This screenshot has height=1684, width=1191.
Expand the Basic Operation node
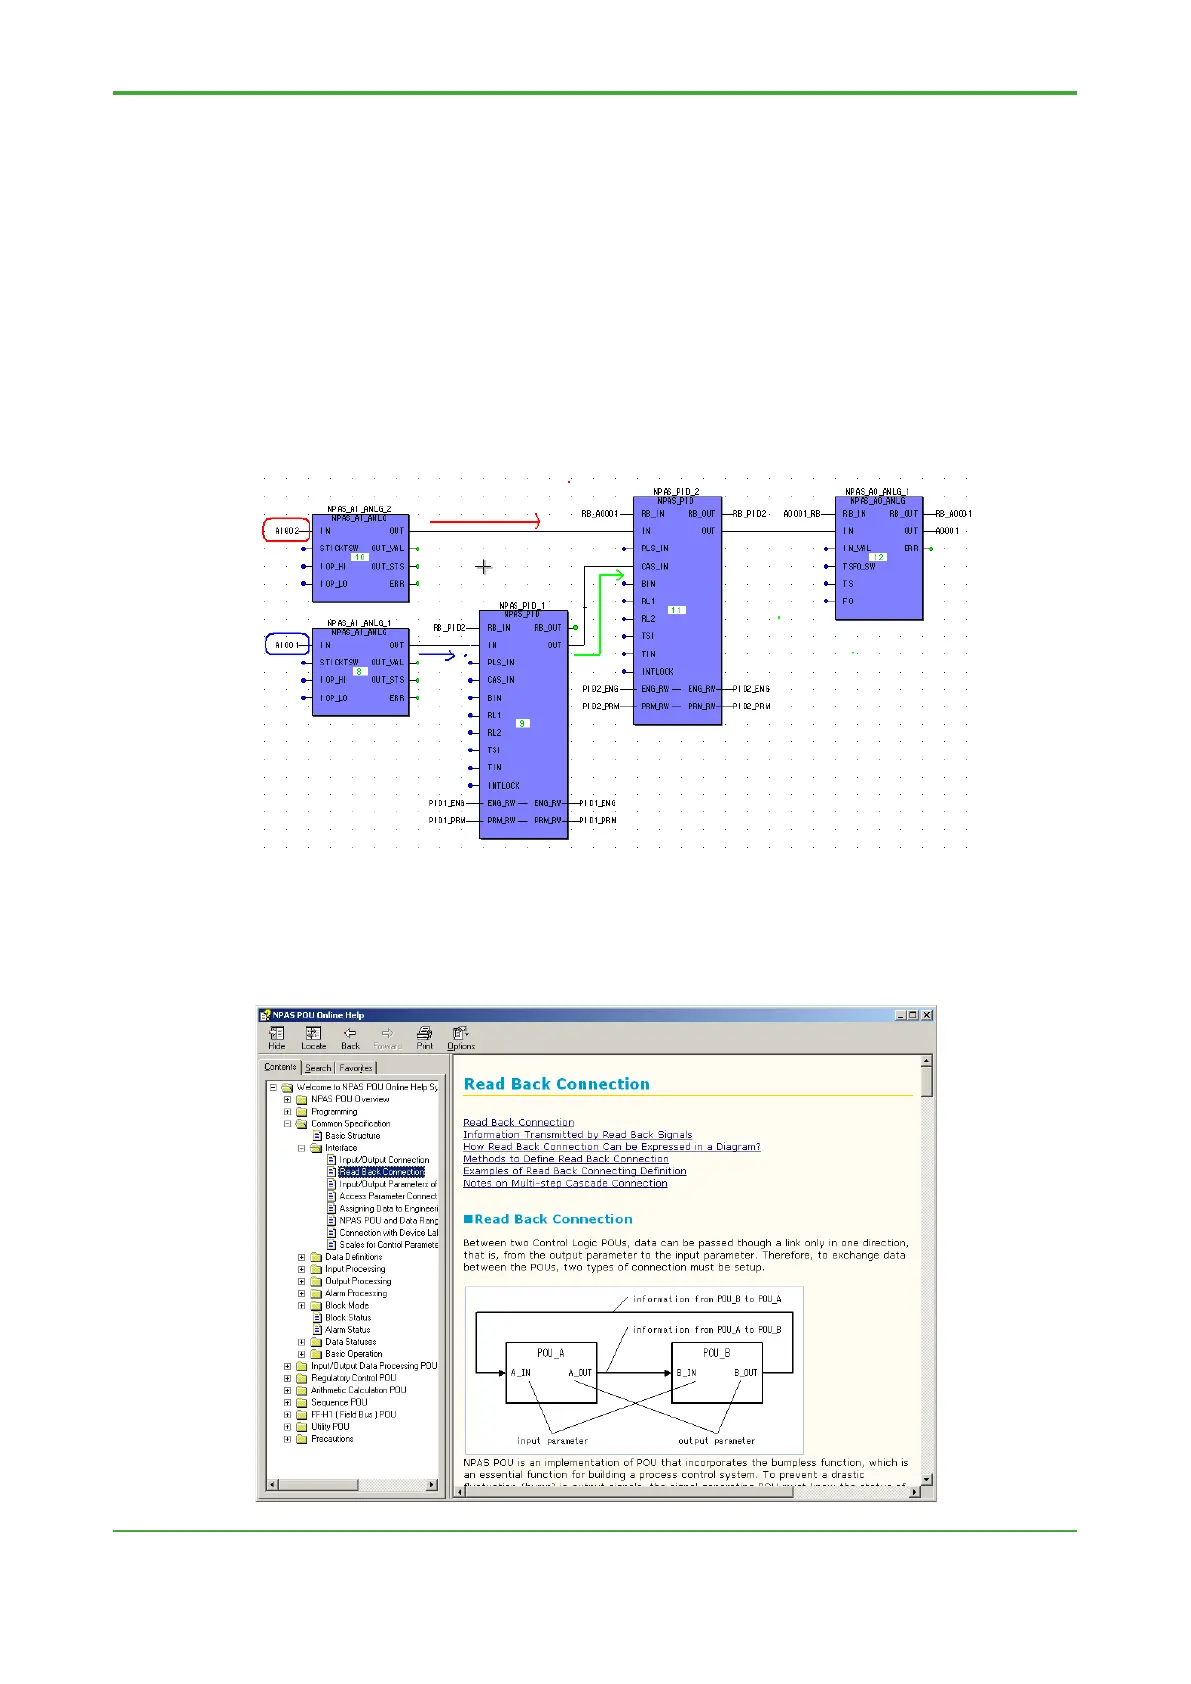[x=302, y=1354]
